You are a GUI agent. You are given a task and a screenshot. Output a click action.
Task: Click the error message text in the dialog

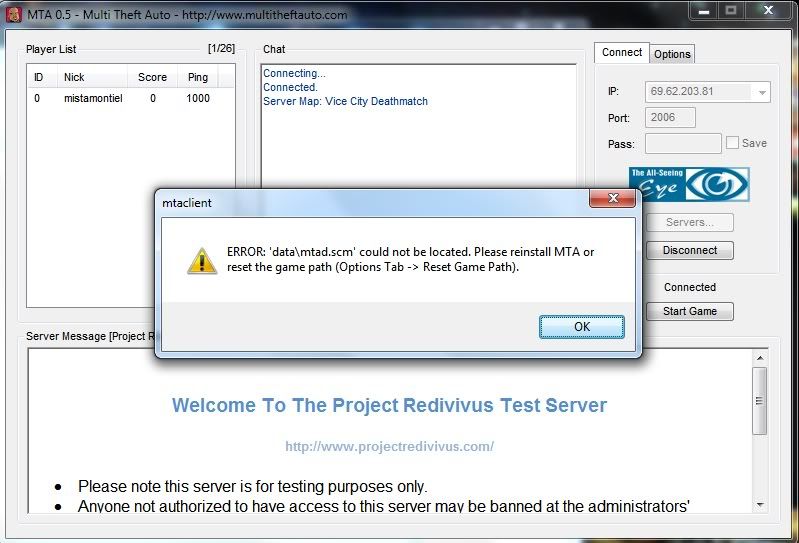pos(410,259)
